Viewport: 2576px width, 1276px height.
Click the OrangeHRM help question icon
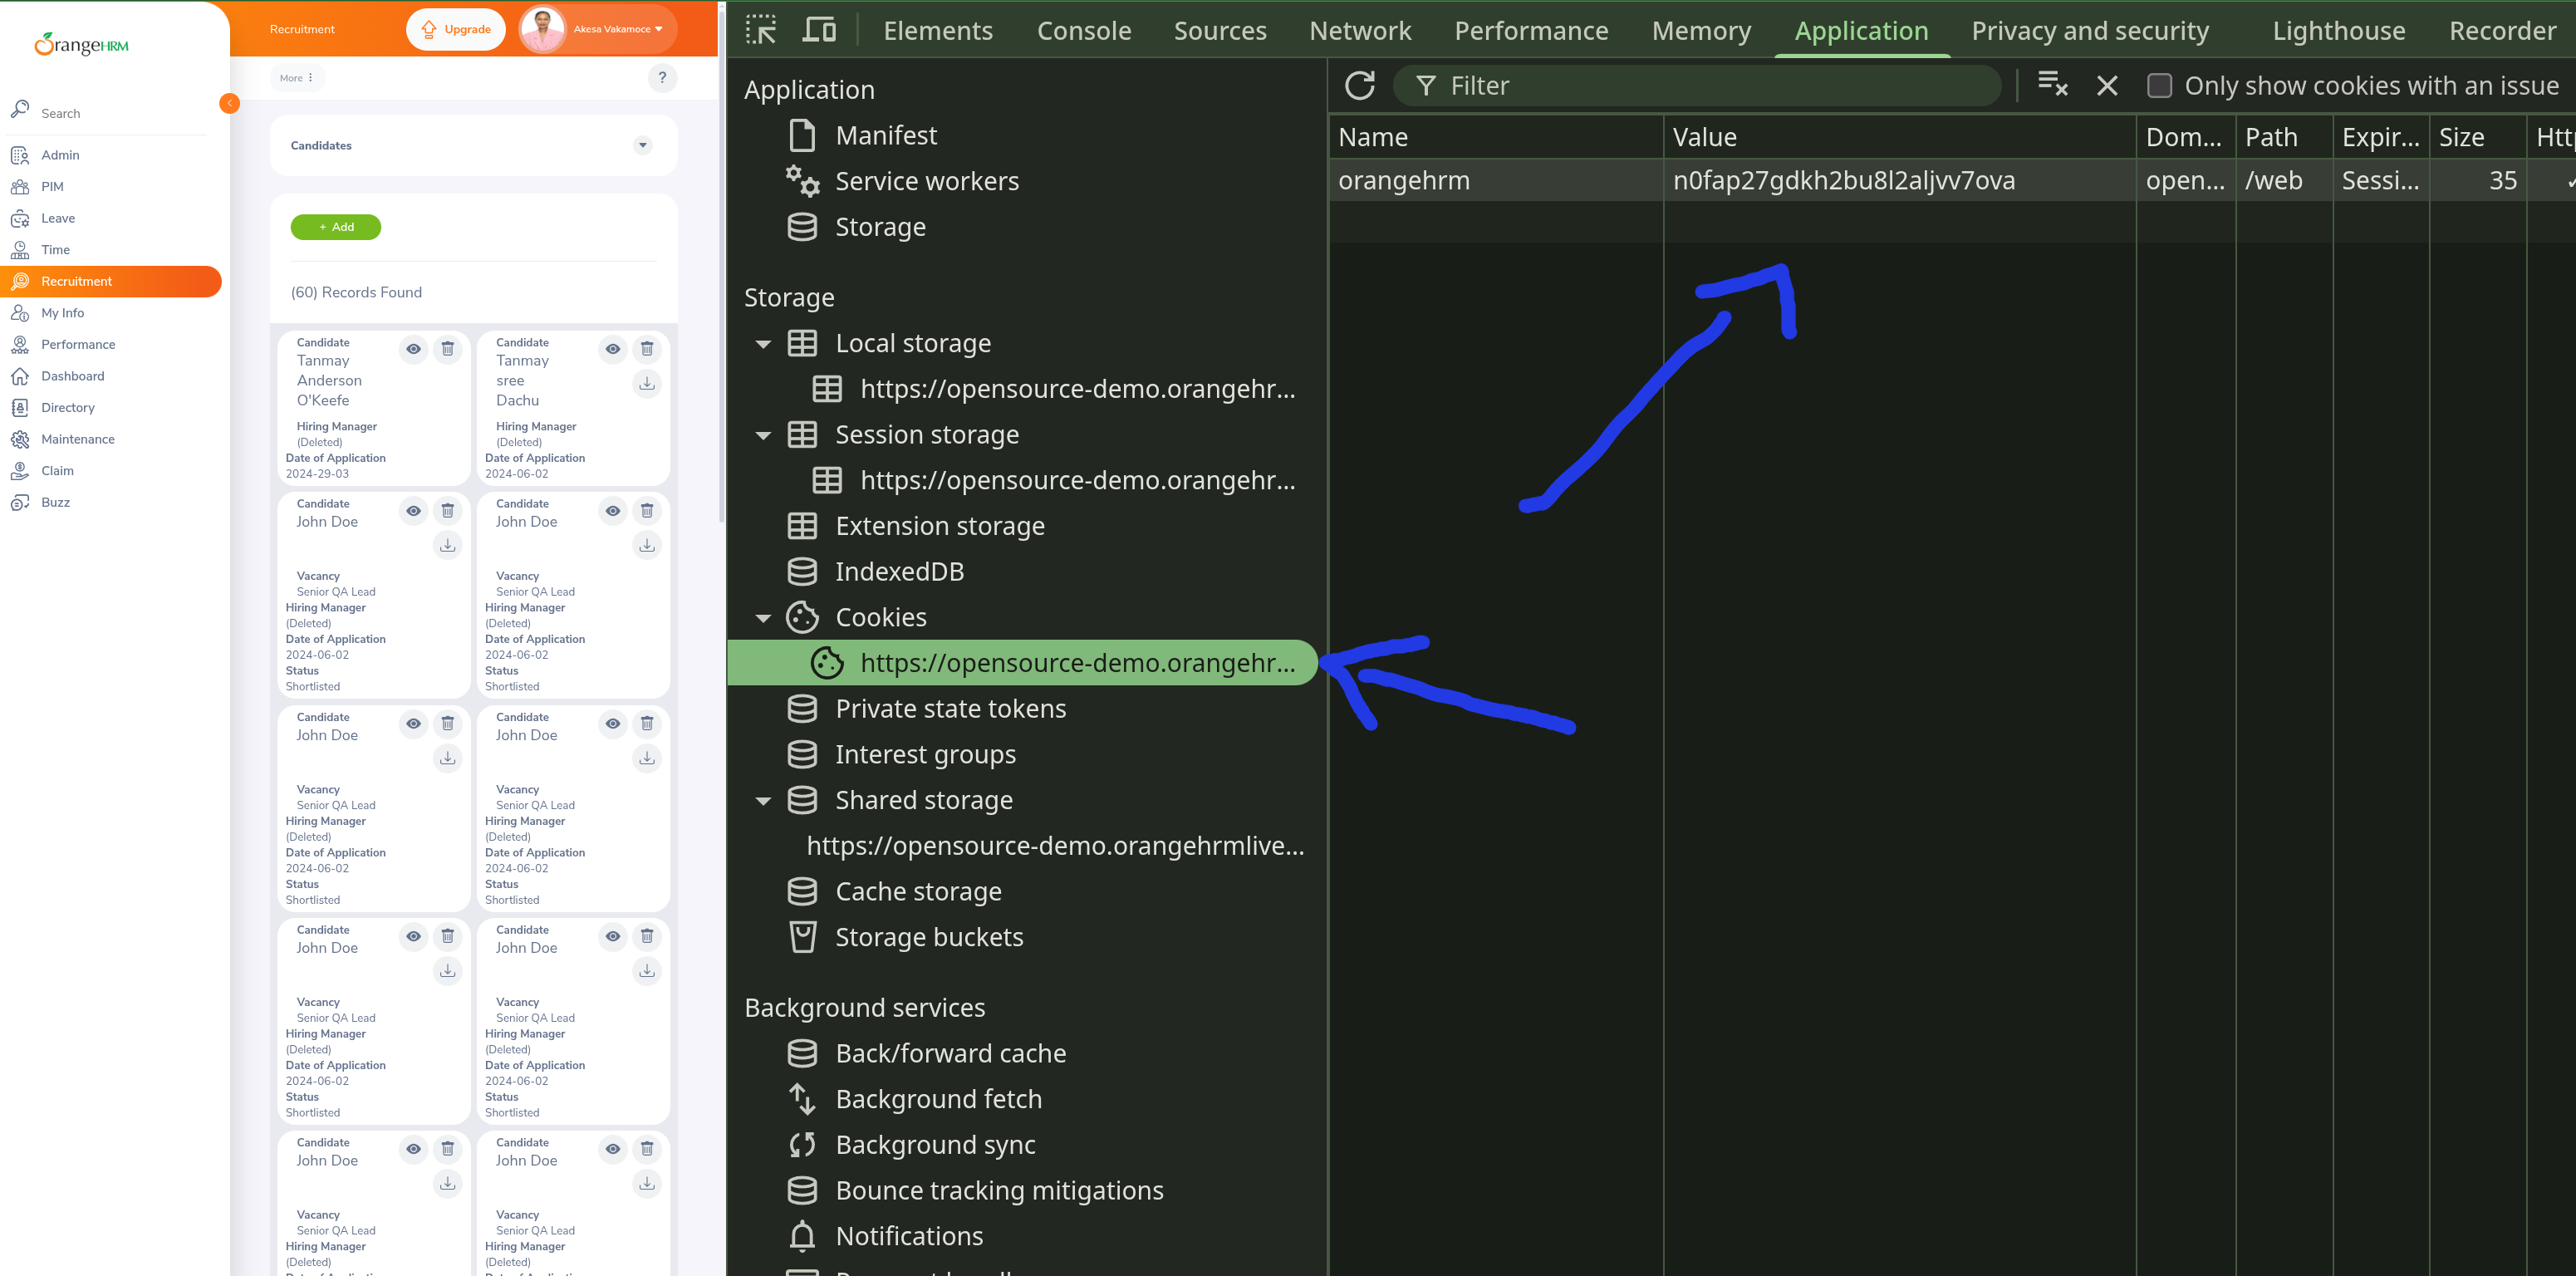click(662, 78)
